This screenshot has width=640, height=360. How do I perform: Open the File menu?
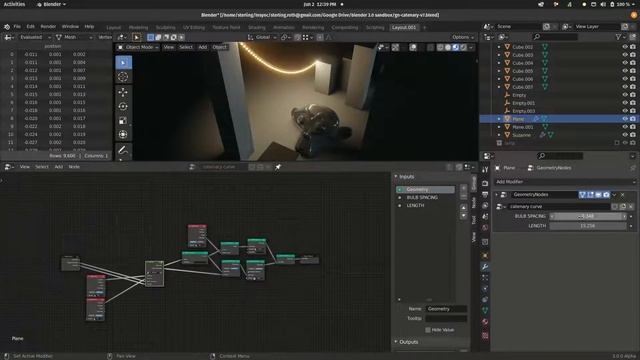[17, 27]
